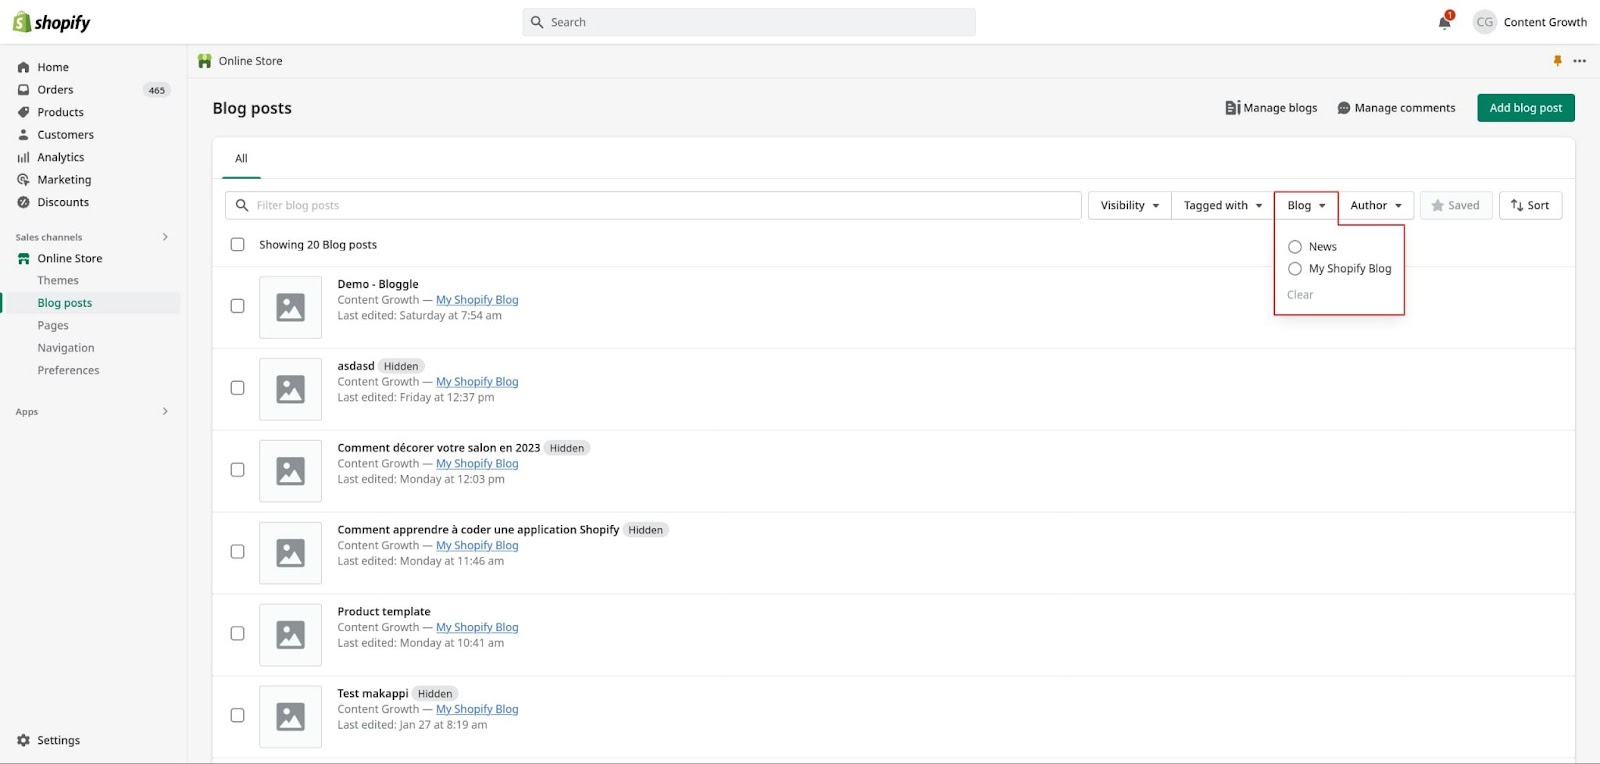Image resolution: width=1600 pixels, height=764 pixels.
Task: Click the Discounts icon in sidebar
Action: click(23, 202)
